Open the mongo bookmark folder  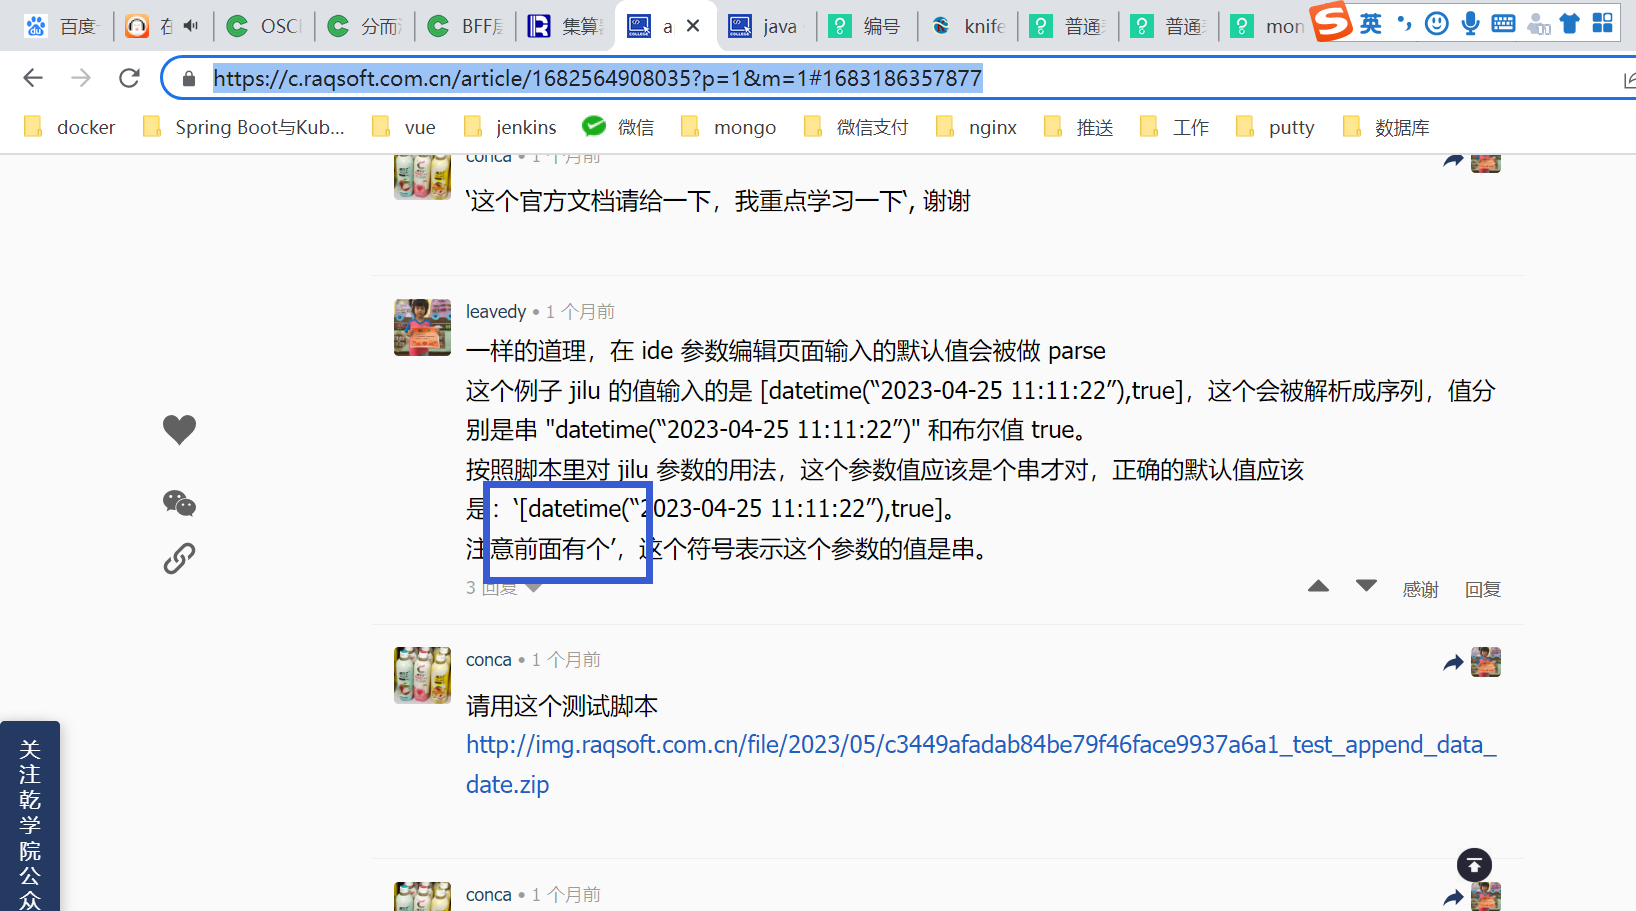[x=728, y=127]
